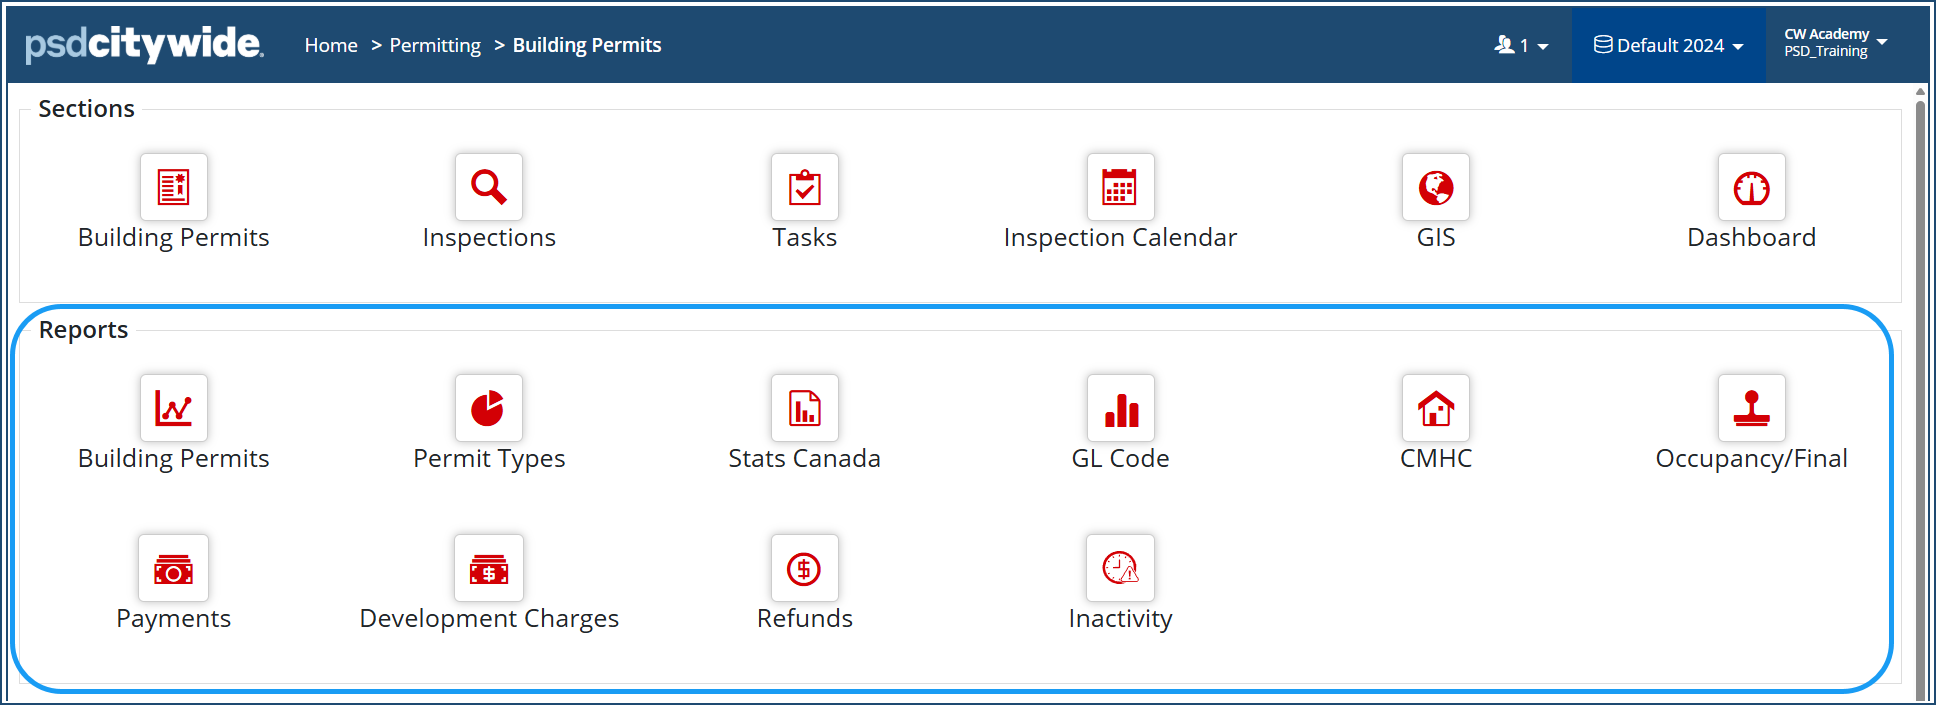Open the CMHC house report icon
The width and height of the screenshot is (1936, 705).
[x=1436, y=408]
